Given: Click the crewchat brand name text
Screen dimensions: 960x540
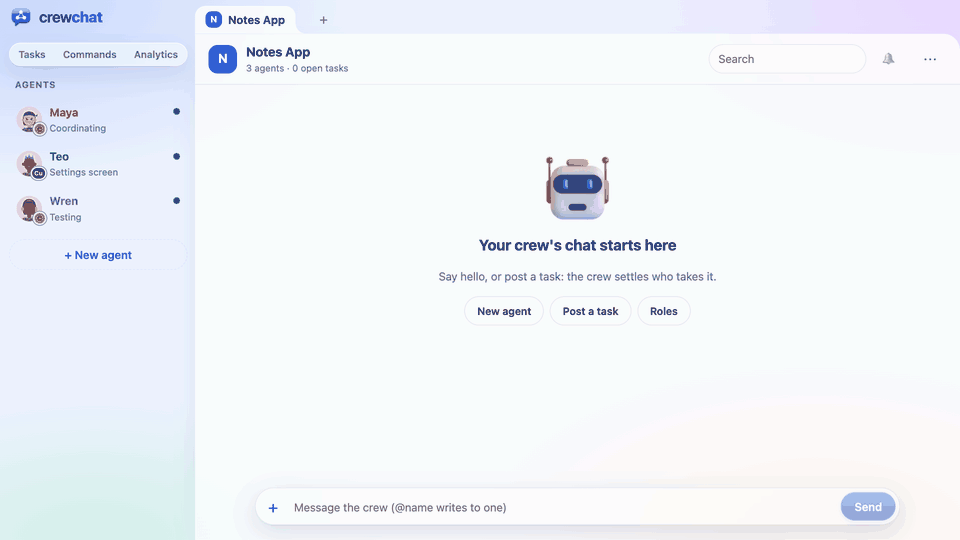Looking at the screenshot, I should (71, 17).
